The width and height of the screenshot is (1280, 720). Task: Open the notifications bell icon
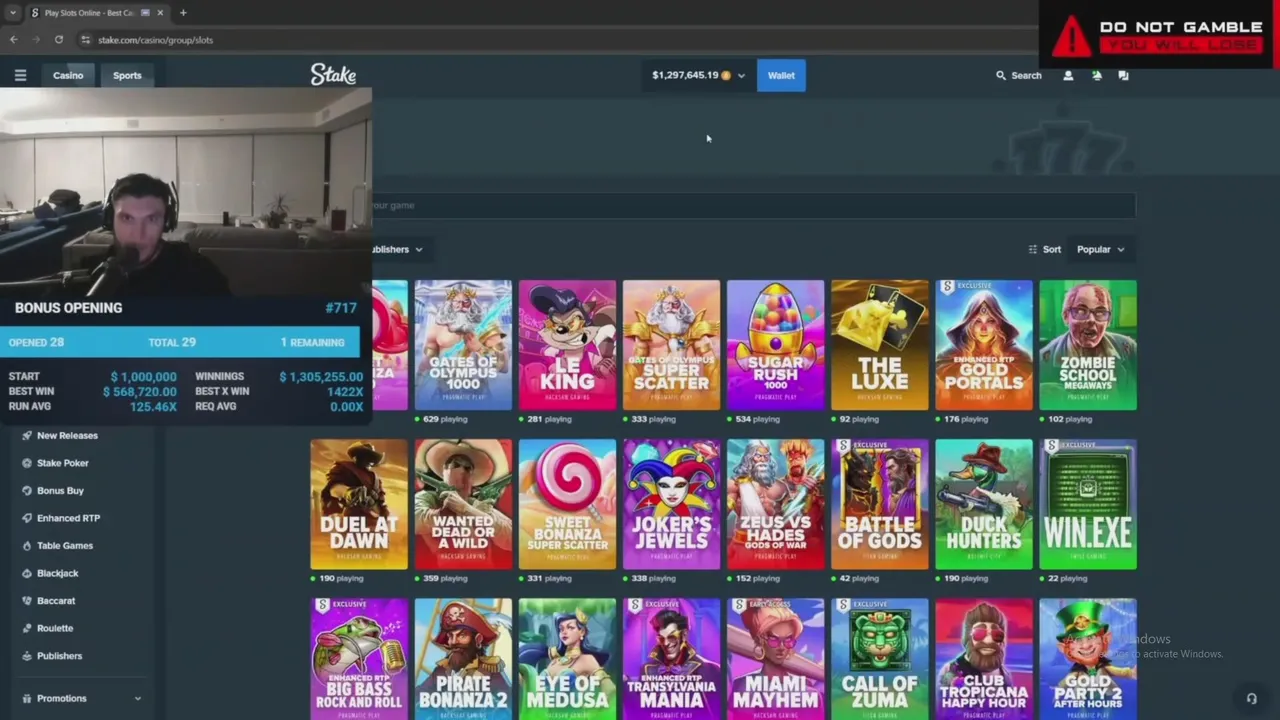click(1096, 75)
